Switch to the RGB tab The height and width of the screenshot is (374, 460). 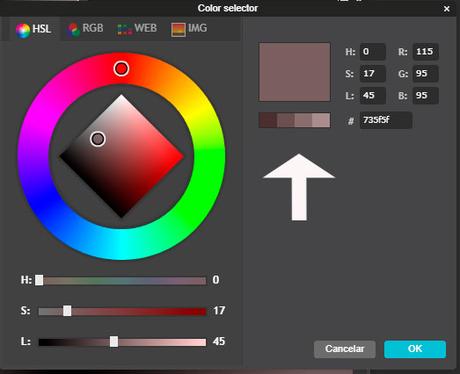86,29
